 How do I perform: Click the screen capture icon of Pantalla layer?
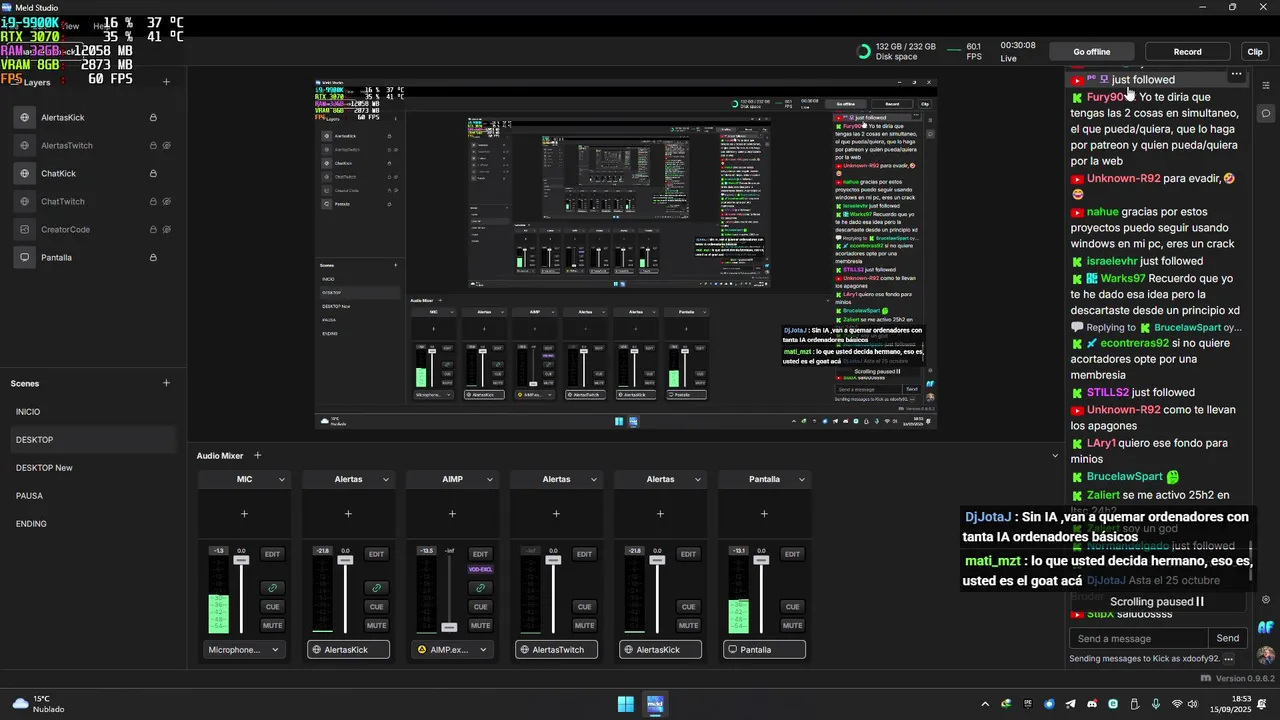click(25, 258)
